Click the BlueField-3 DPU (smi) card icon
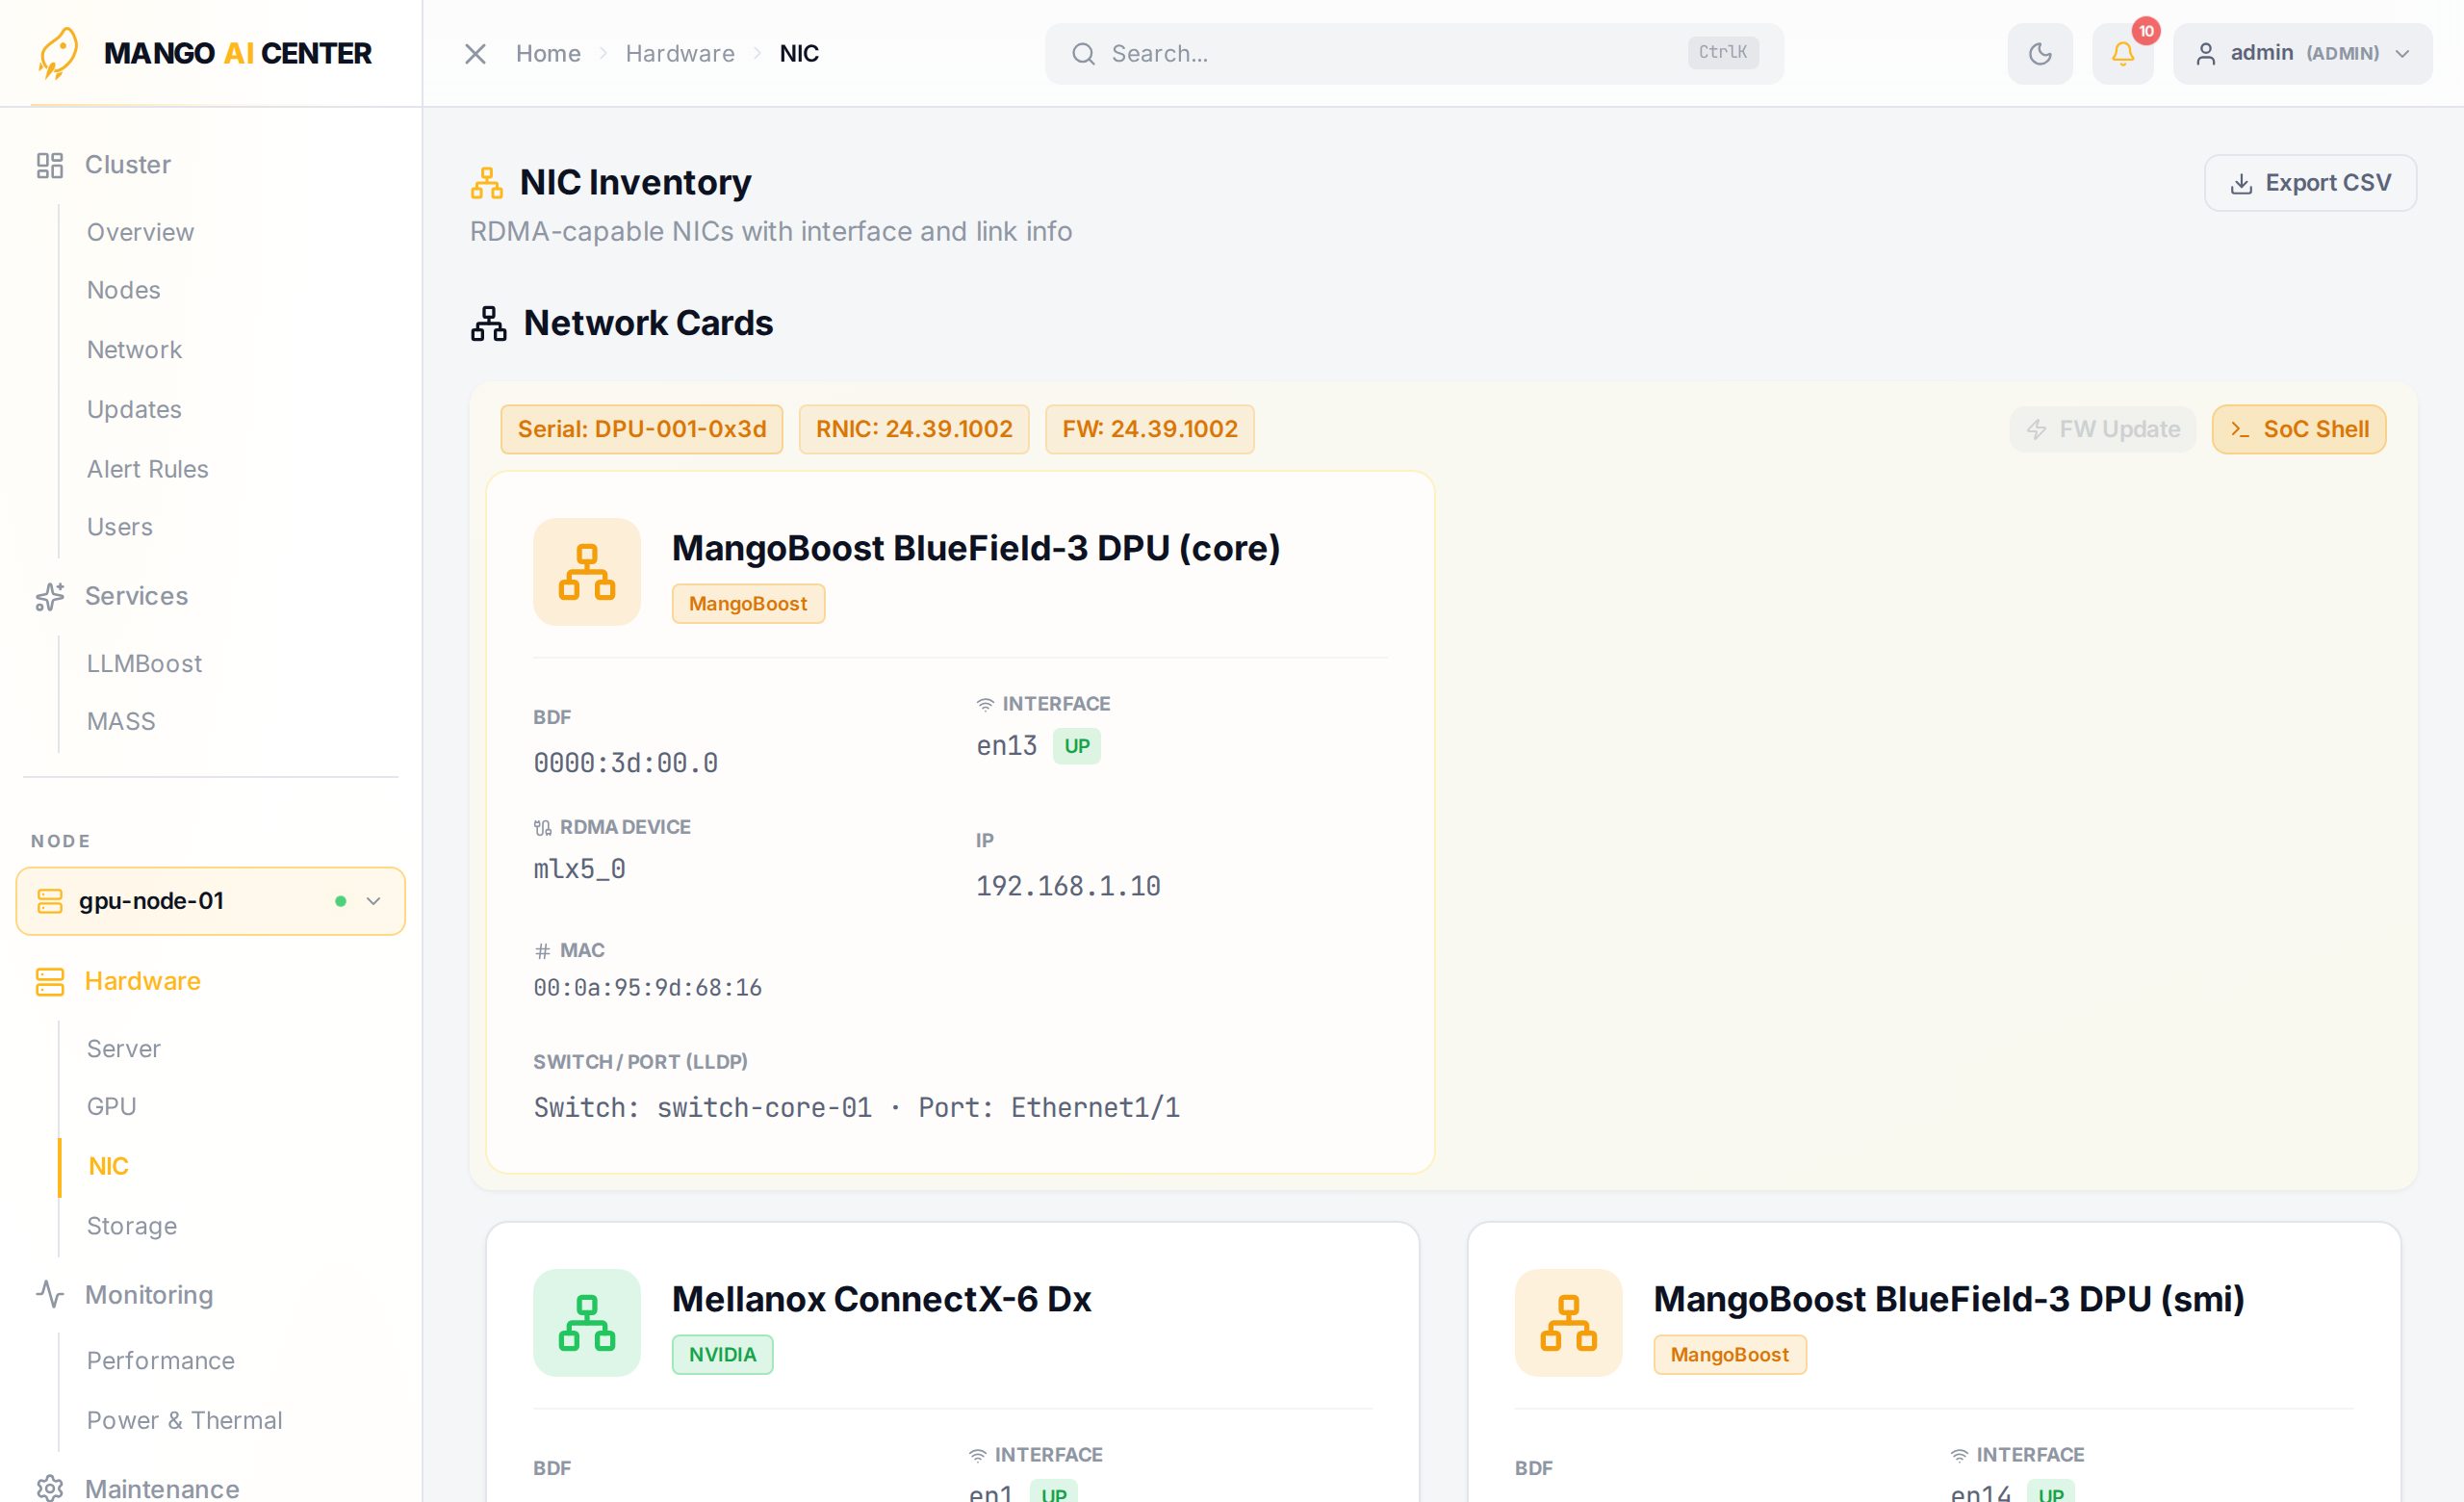2464x1502 pixels. pyautogui.click(x=1568, y=1322)
